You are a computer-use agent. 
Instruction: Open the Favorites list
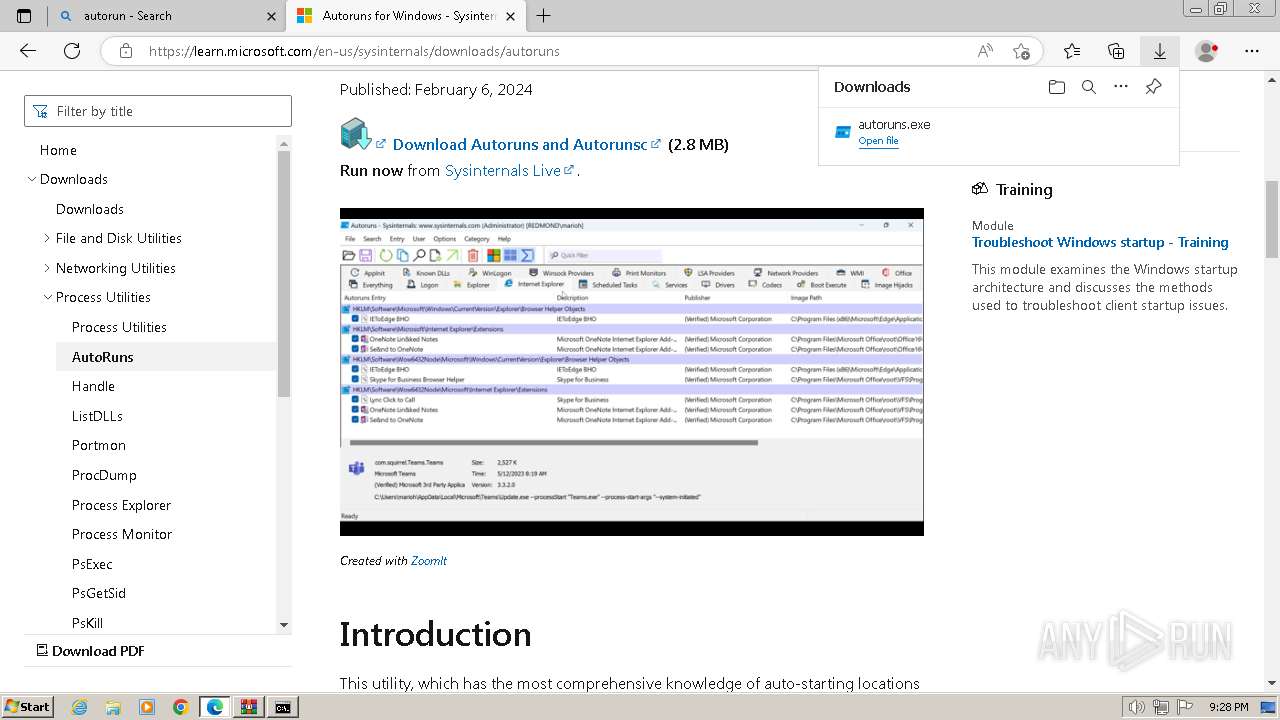1072,51
